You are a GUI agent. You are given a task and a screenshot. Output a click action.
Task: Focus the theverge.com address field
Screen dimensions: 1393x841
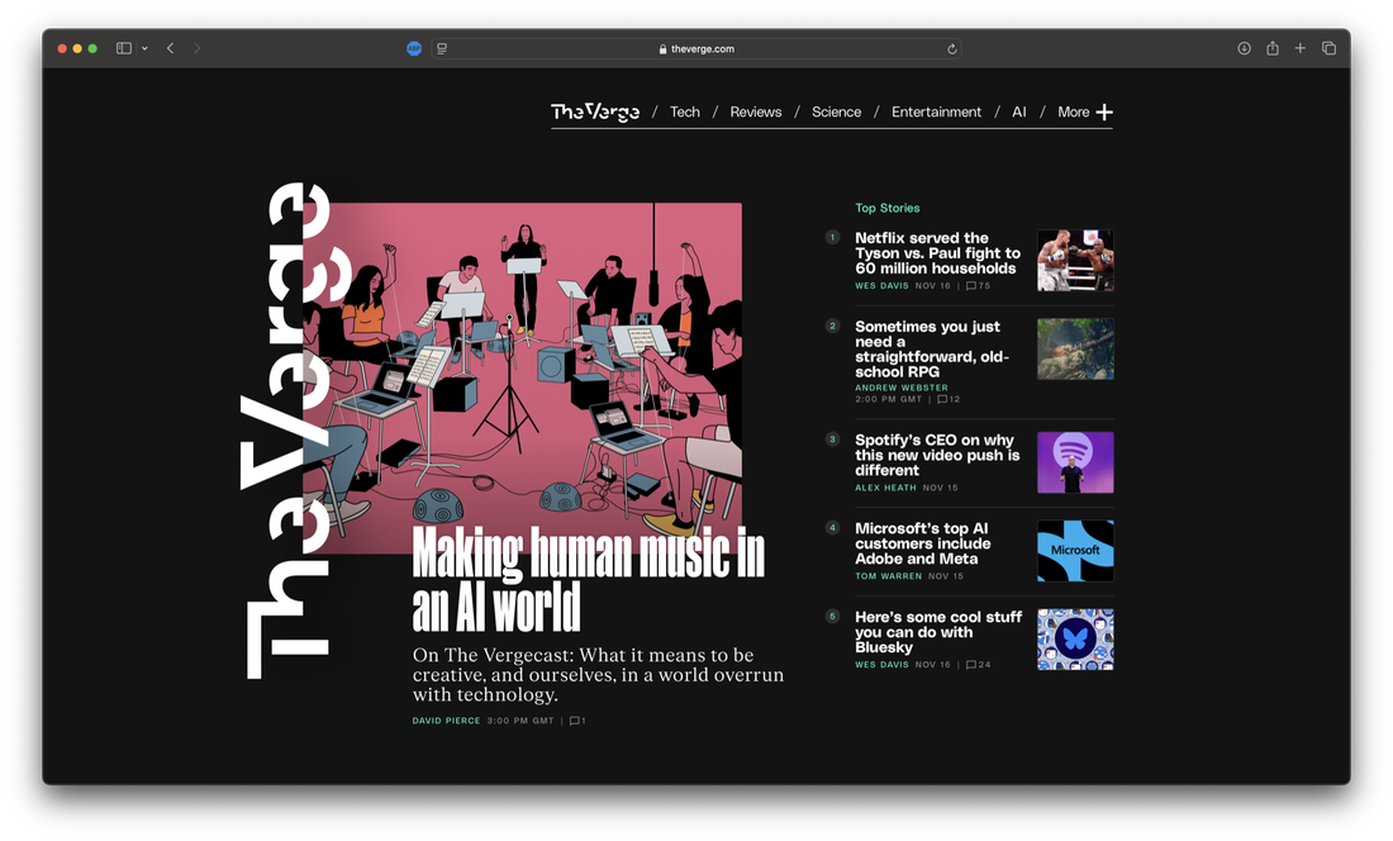coord(696,48)
